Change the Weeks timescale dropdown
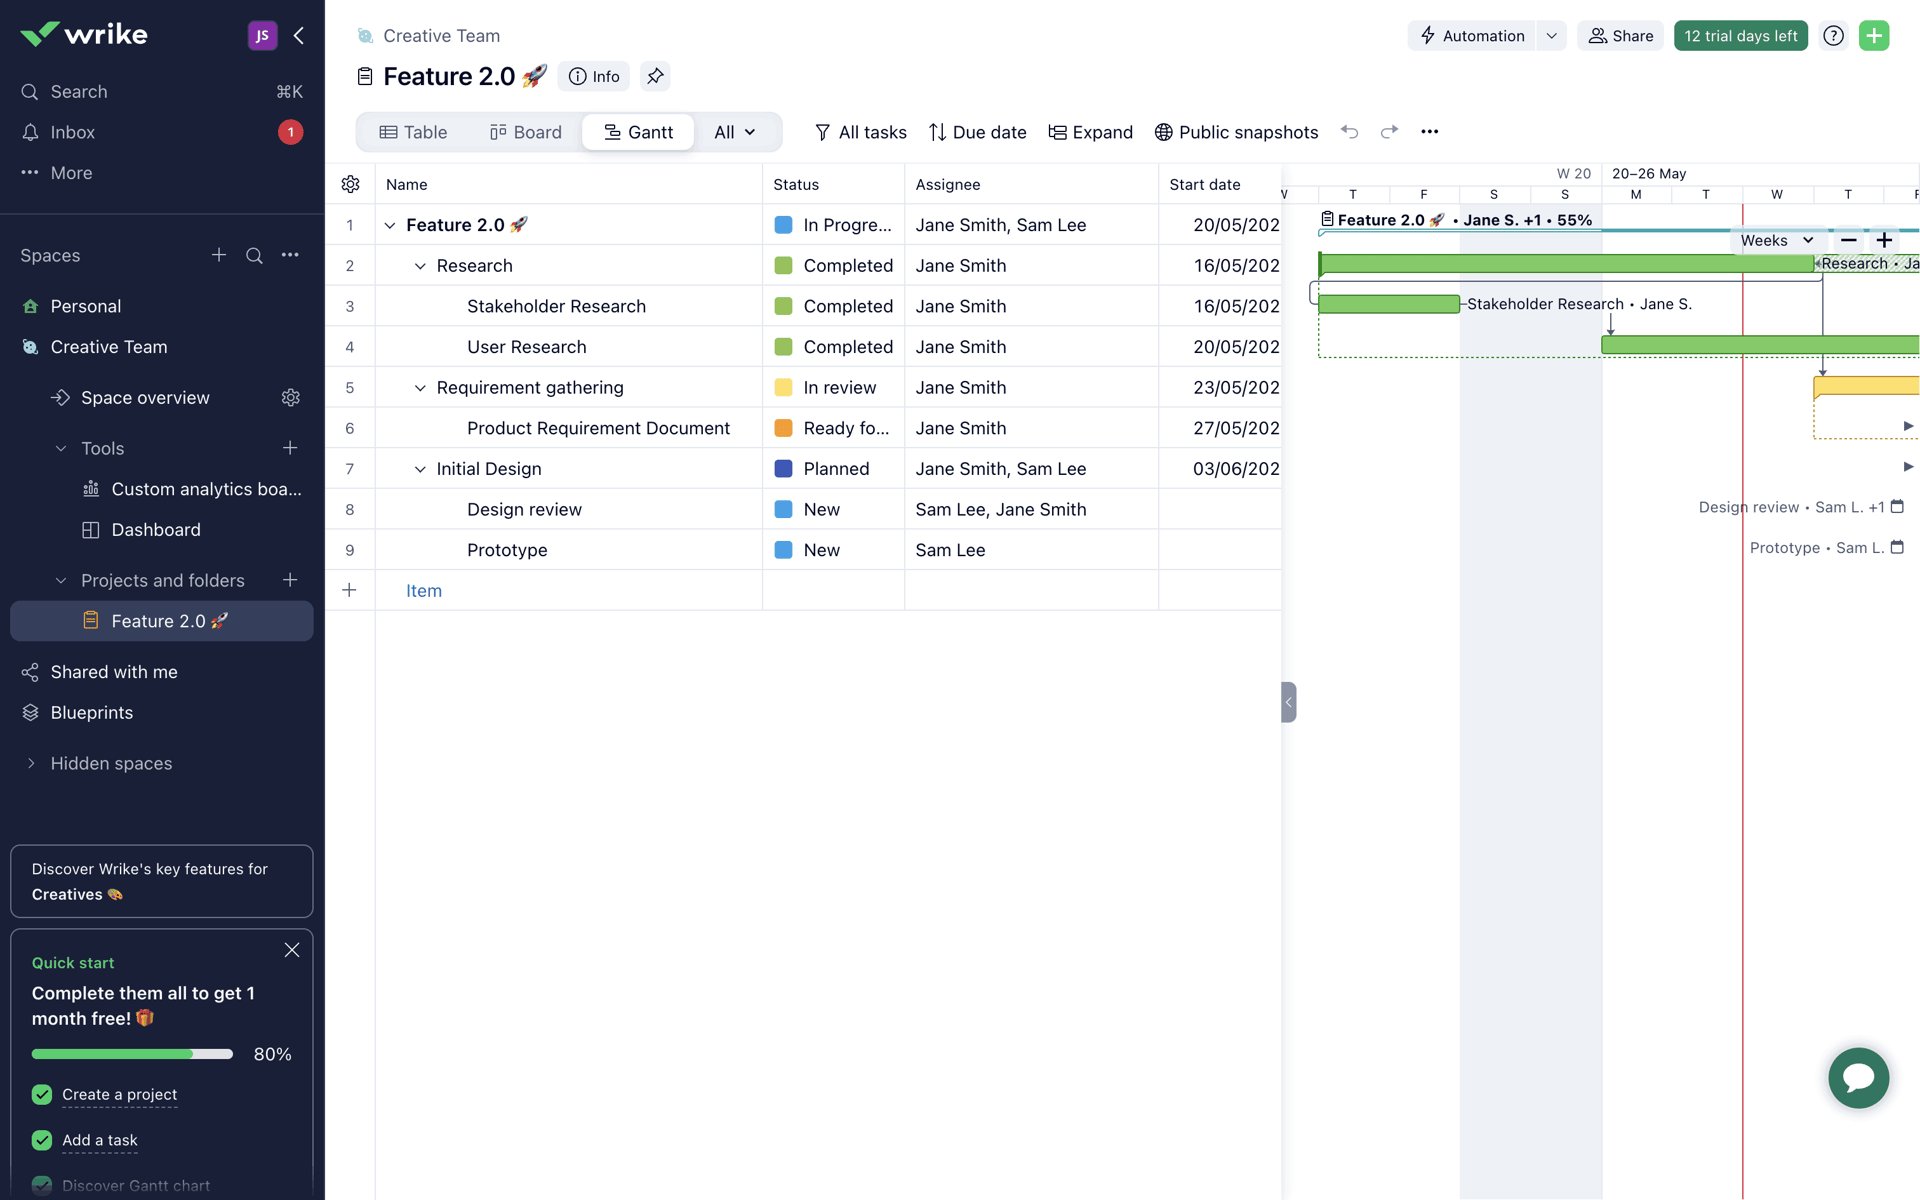This screenshot has width=1920, height=1200. pyautogui.click(x=1777, y=240)
